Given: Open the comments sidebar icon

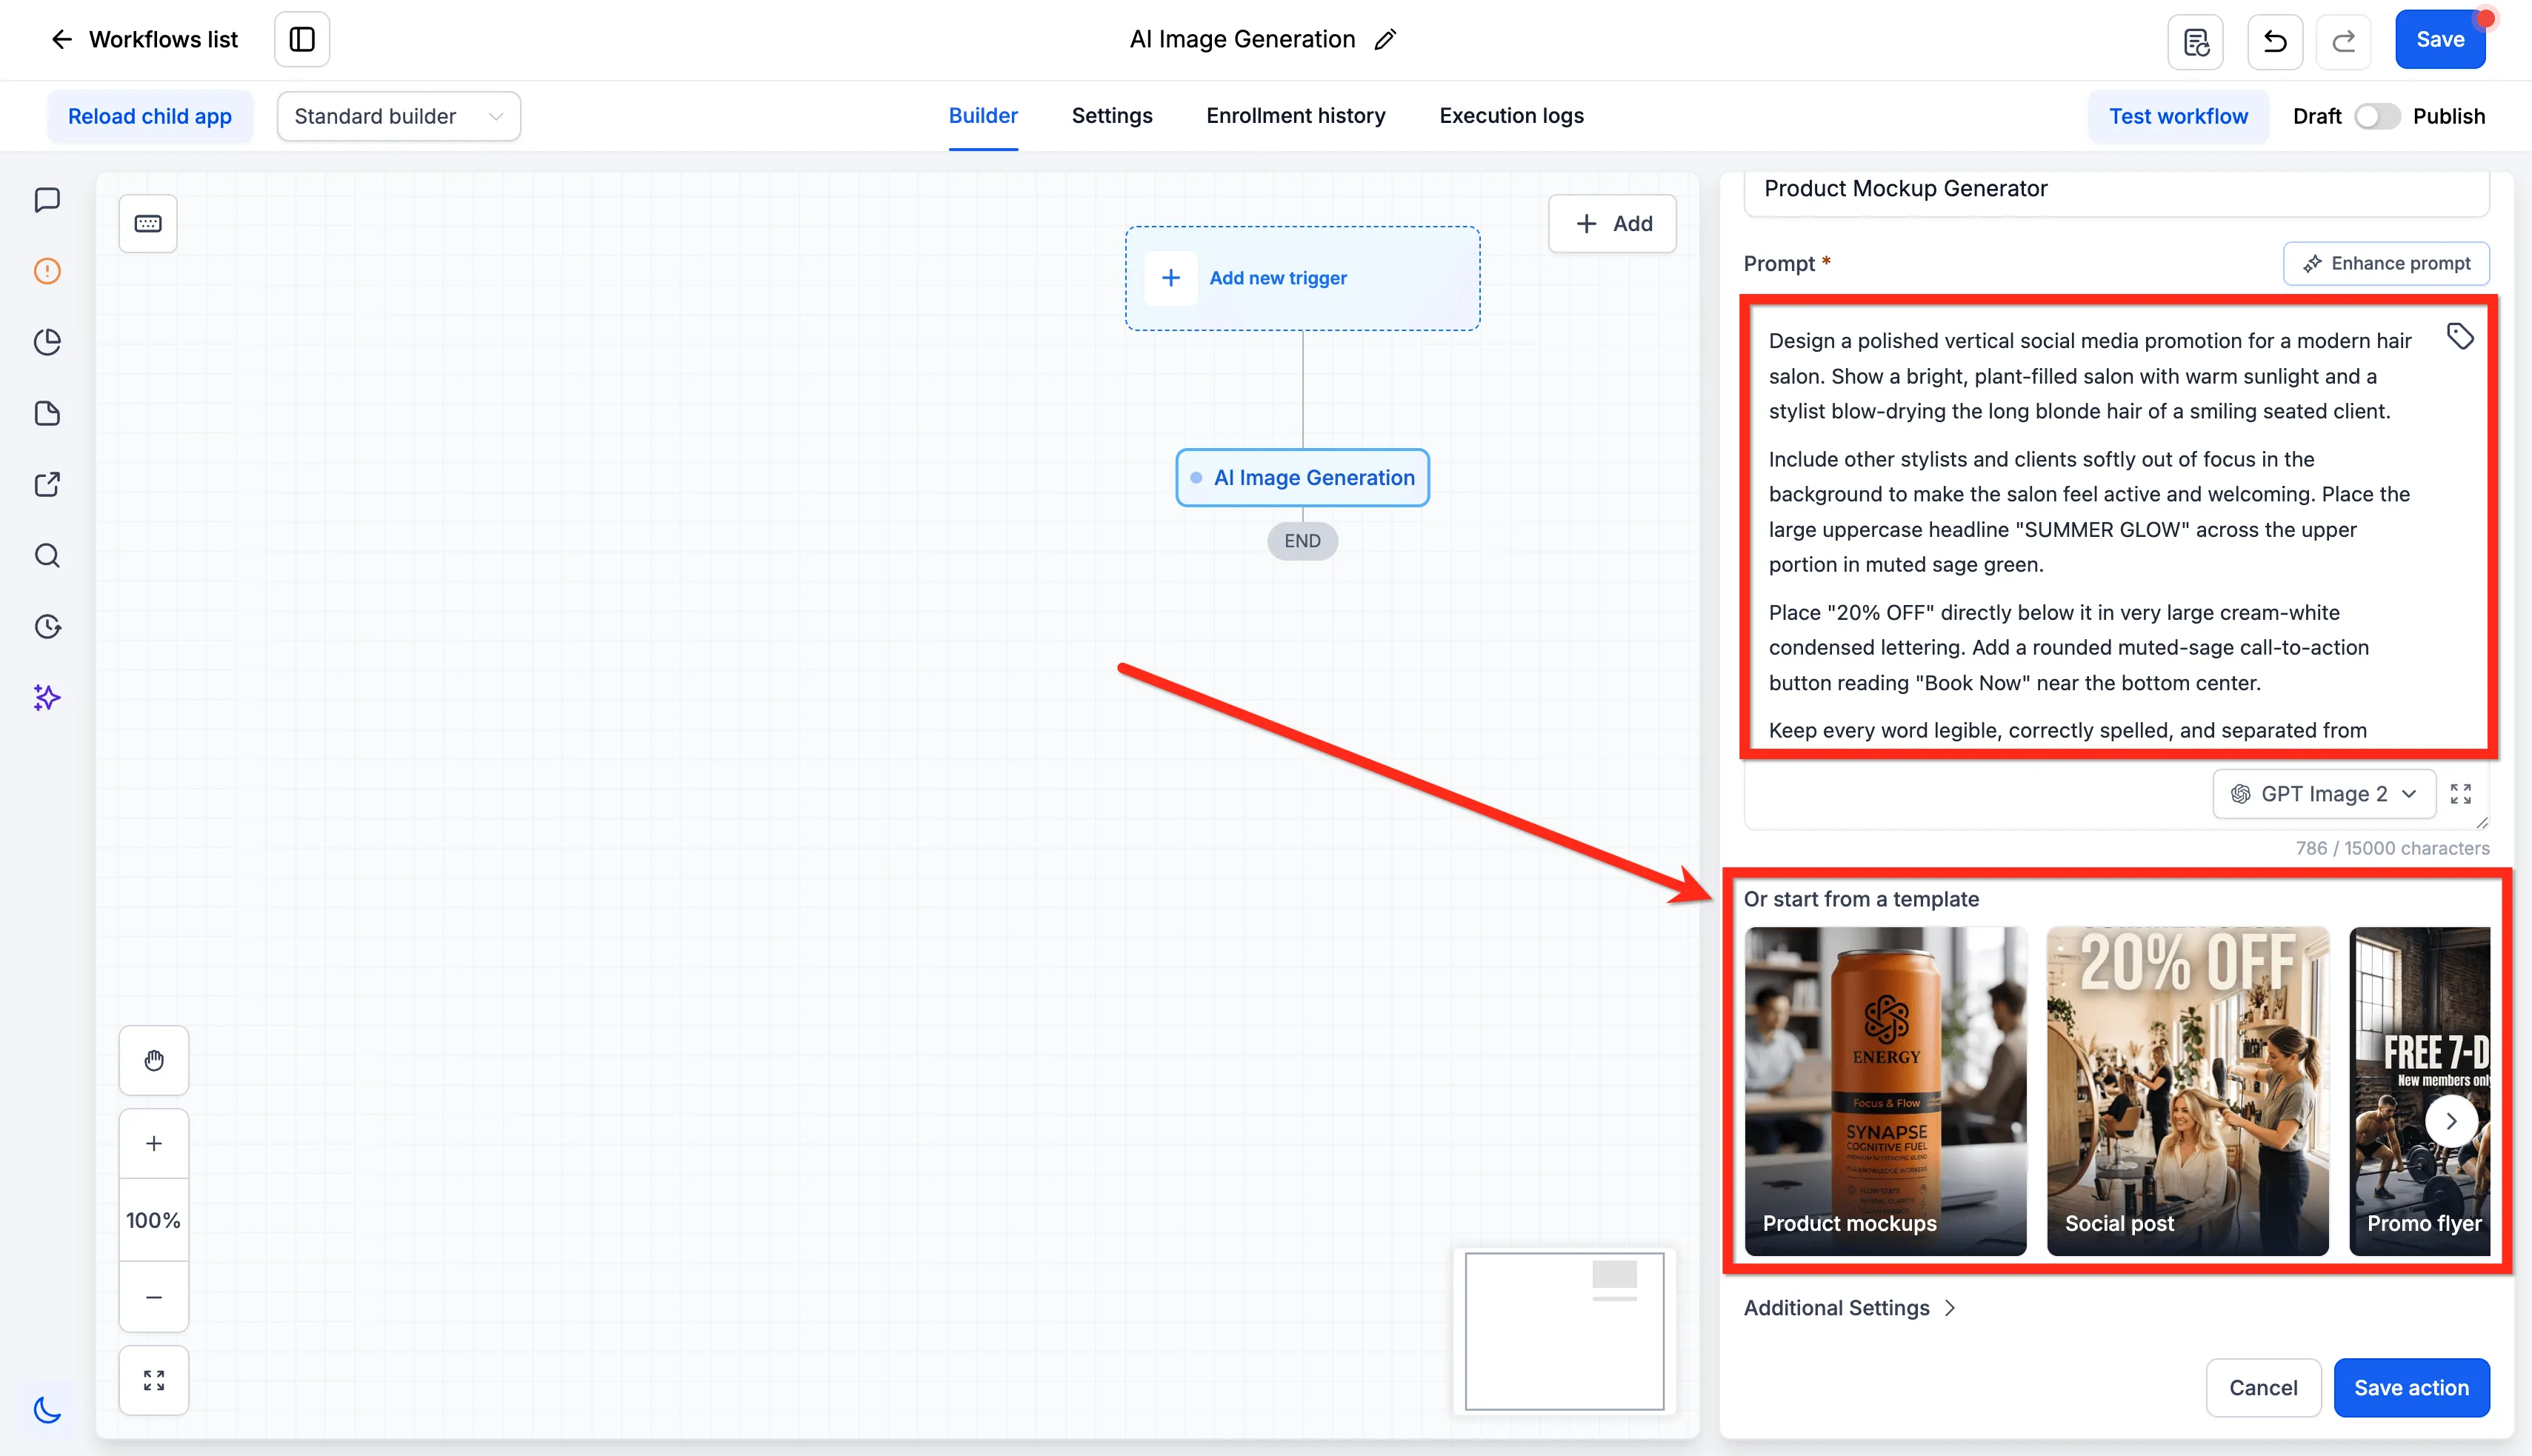Looking at the screenshot, I should click(x=47, y=200).
